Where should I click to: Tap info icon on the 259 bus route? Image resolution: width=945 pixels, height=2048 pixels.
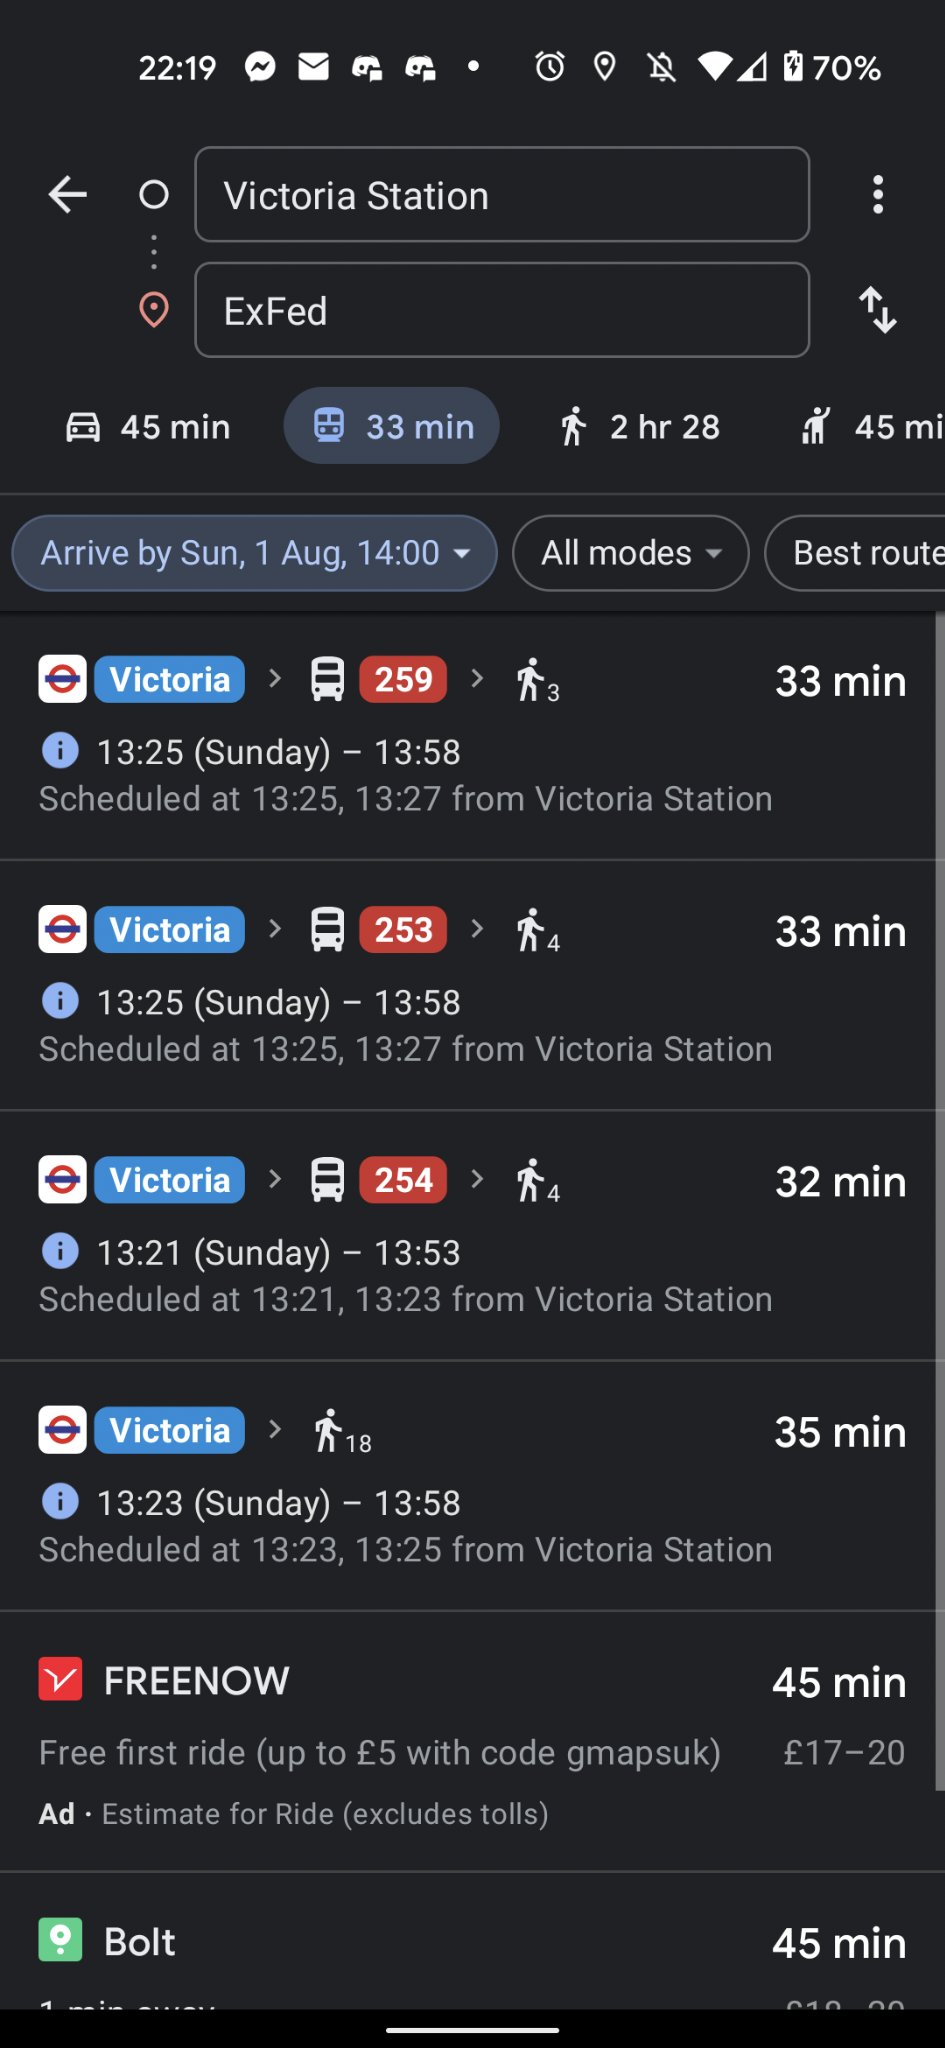[x=60, y=750]
